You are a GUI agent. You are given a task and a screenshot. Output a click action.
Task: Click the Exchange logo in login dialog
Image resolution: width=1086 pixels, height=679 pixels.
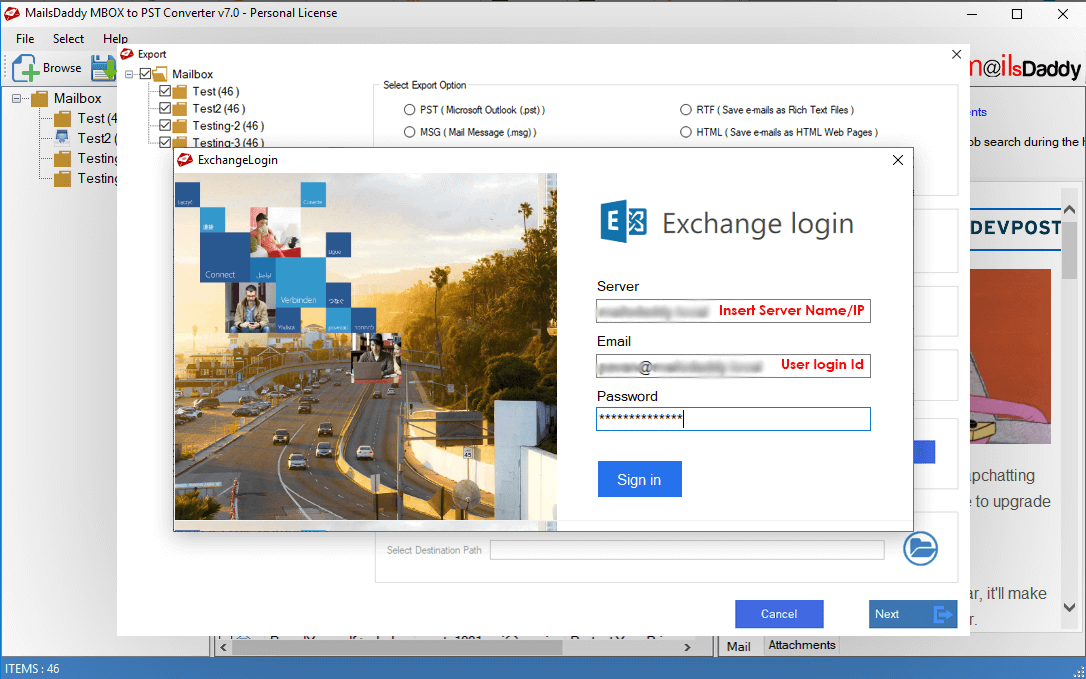[623, 222]
